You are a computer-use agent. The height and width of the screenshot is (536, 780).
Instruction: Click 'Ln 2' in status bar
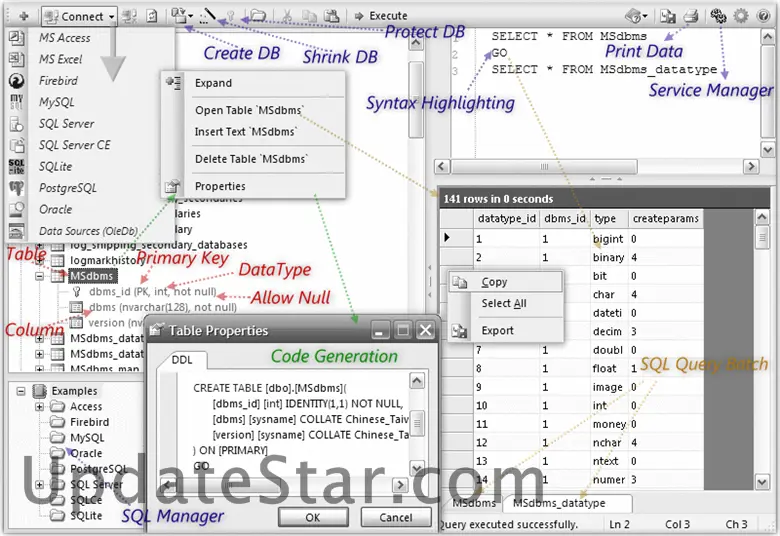coord(619,525)
